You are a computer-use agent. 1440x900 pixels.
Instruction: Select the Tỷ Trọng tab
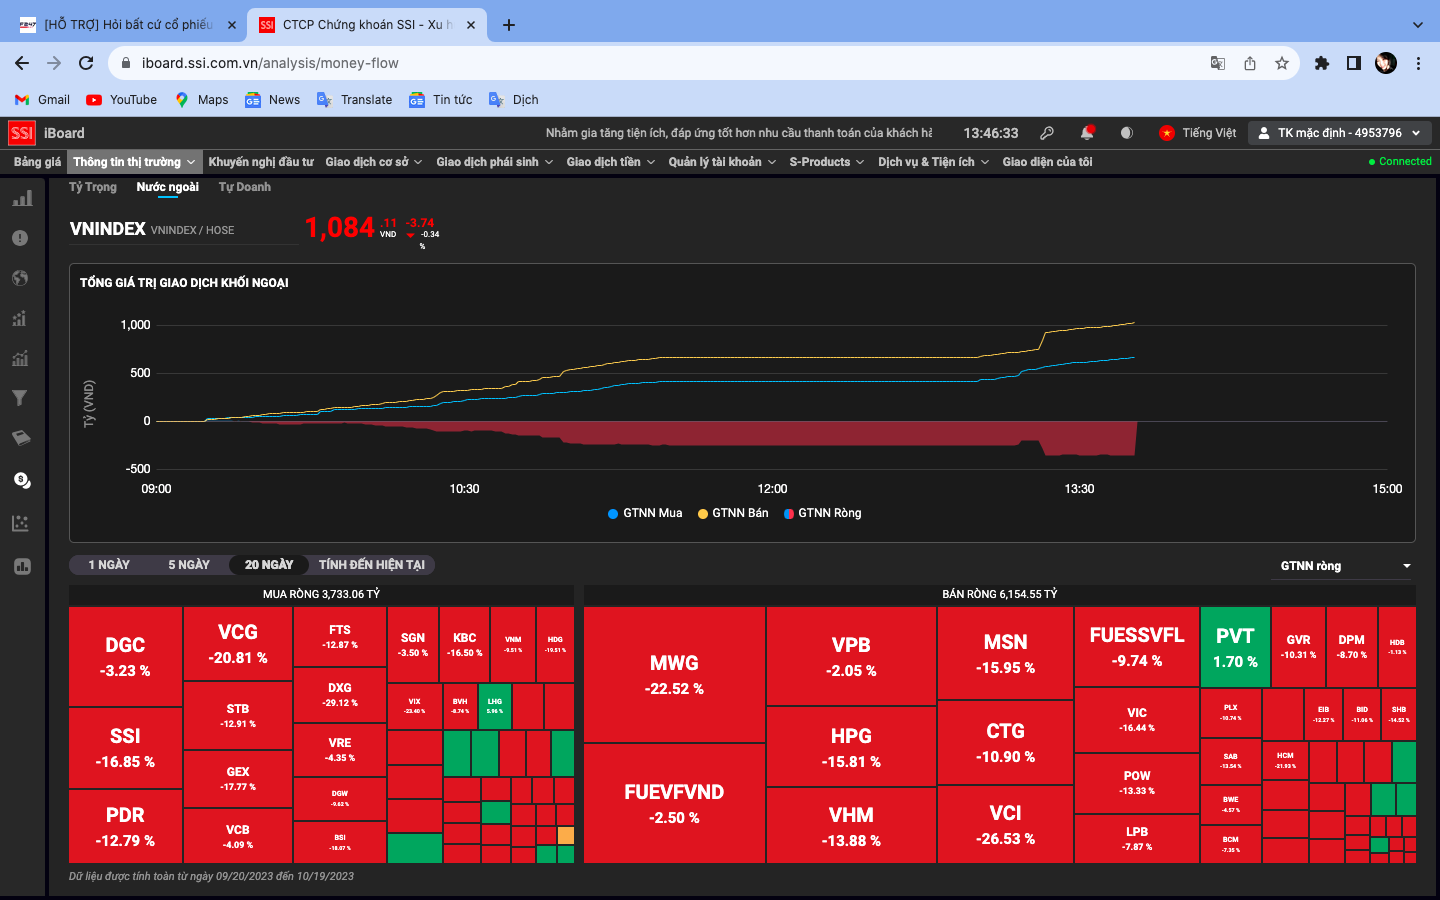click(x=93, y=187)
